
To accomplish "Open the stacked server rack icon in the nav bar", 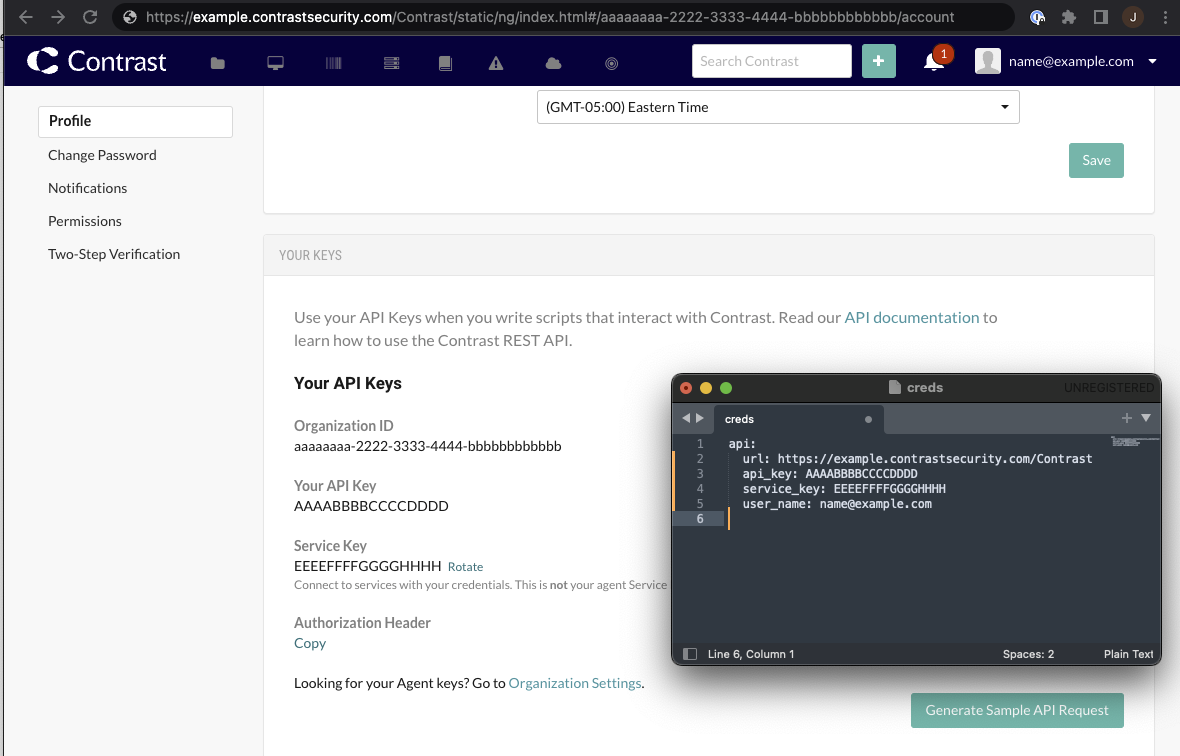I will pos(391,63).
